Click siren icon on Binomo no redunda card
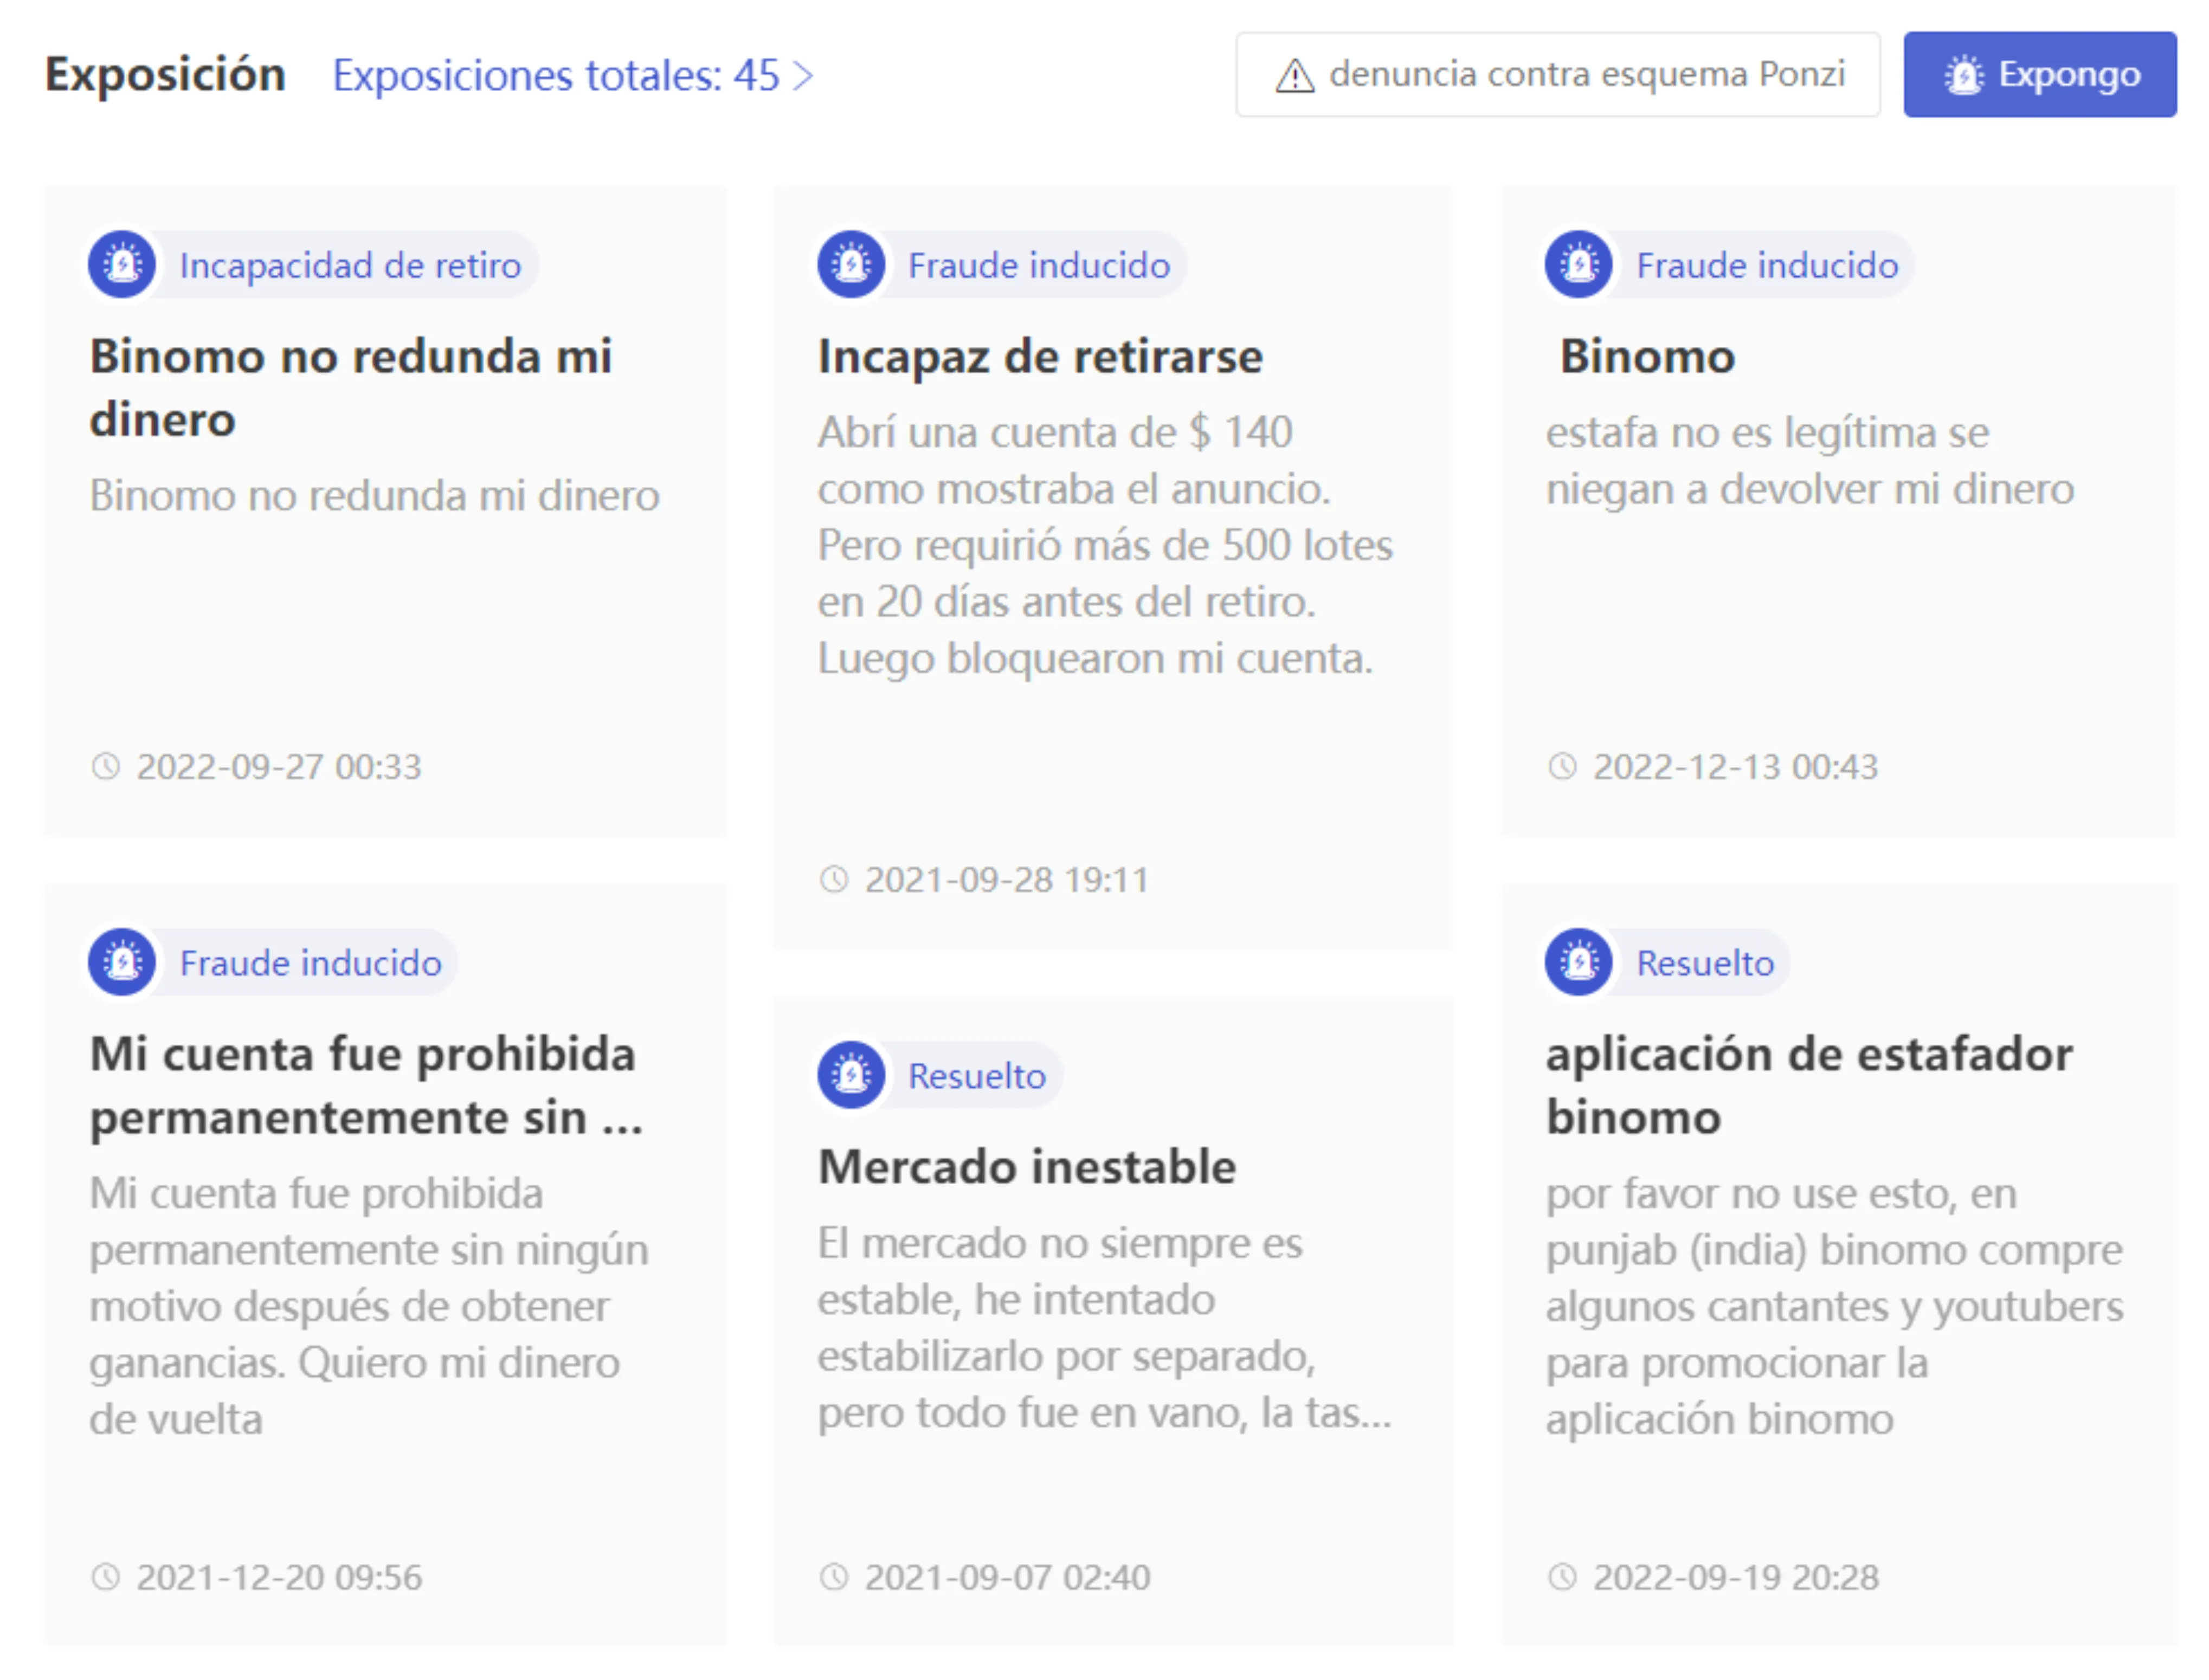 click(122, 265)
